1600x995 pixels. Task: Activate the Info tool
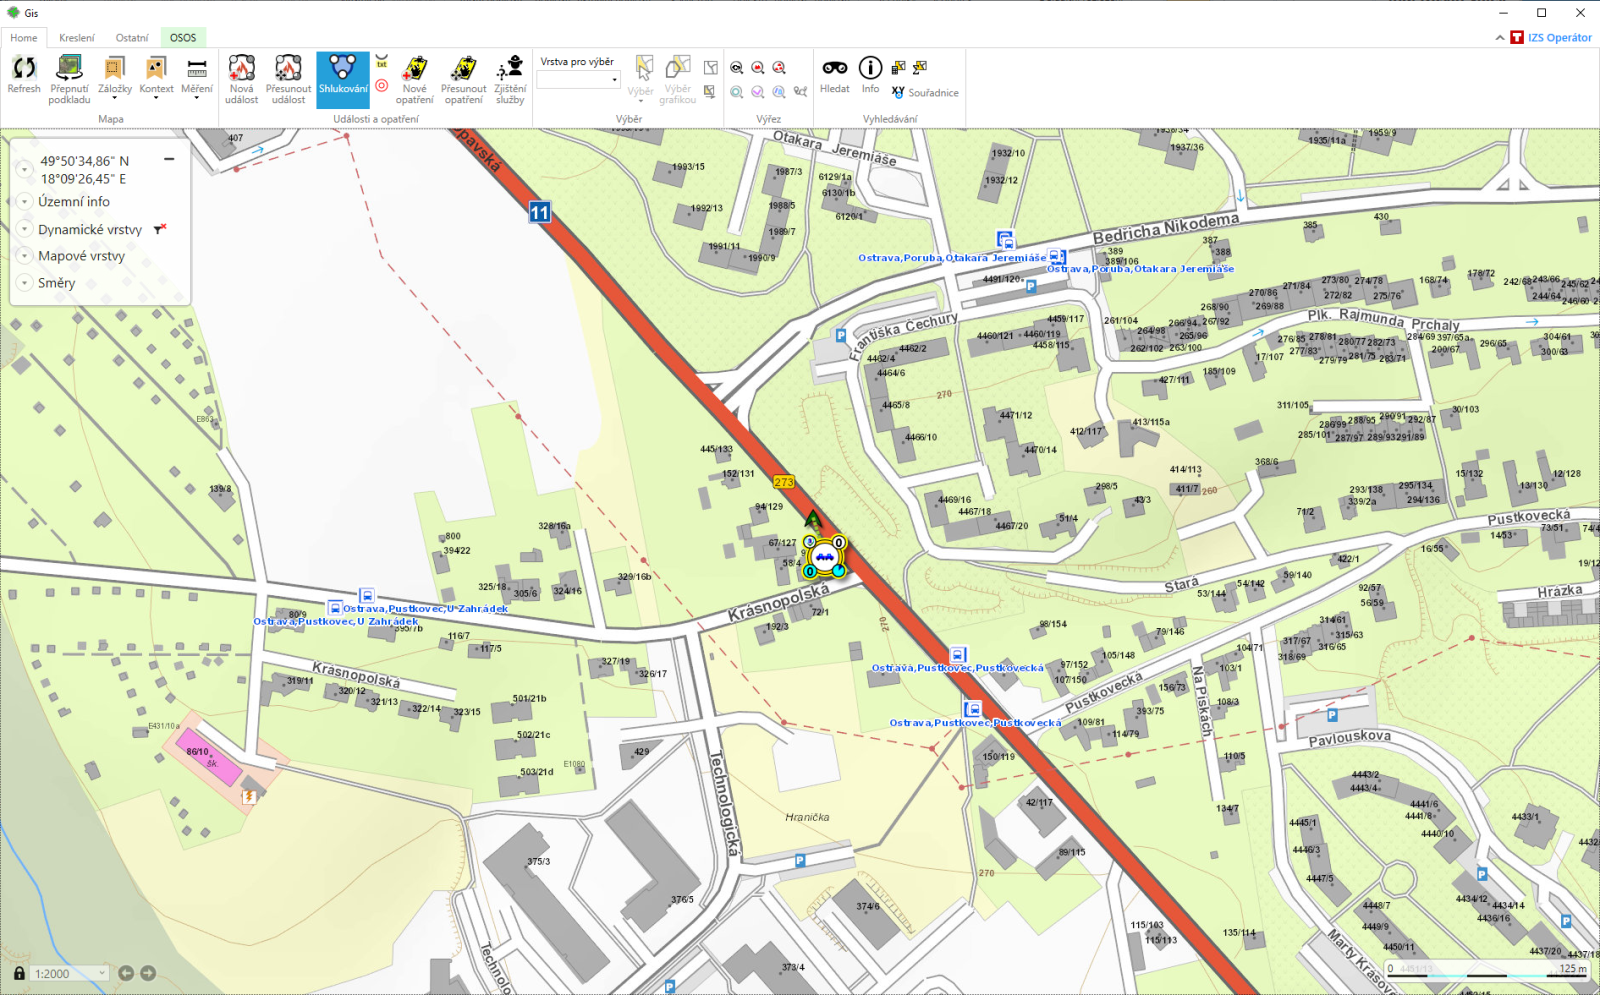click(x=871, y=75)
